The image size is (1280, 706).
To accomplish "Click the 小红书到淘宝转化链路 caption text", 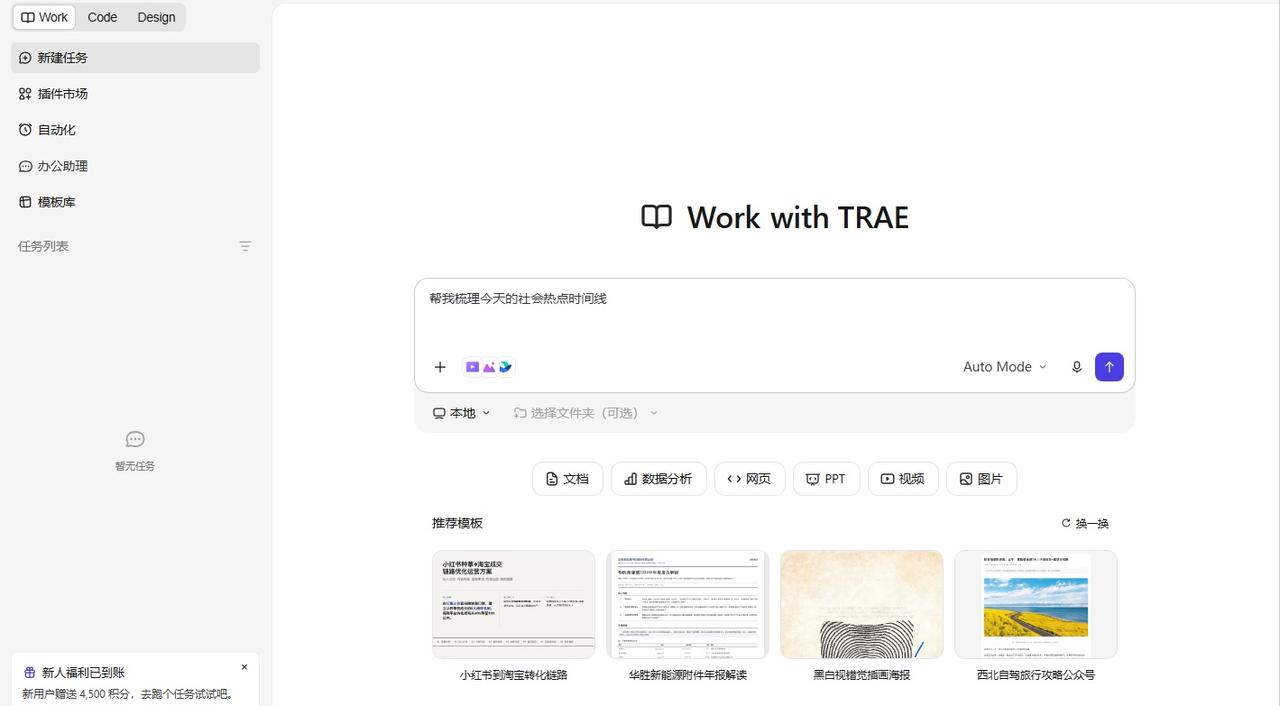I will [x=513, y=675].
